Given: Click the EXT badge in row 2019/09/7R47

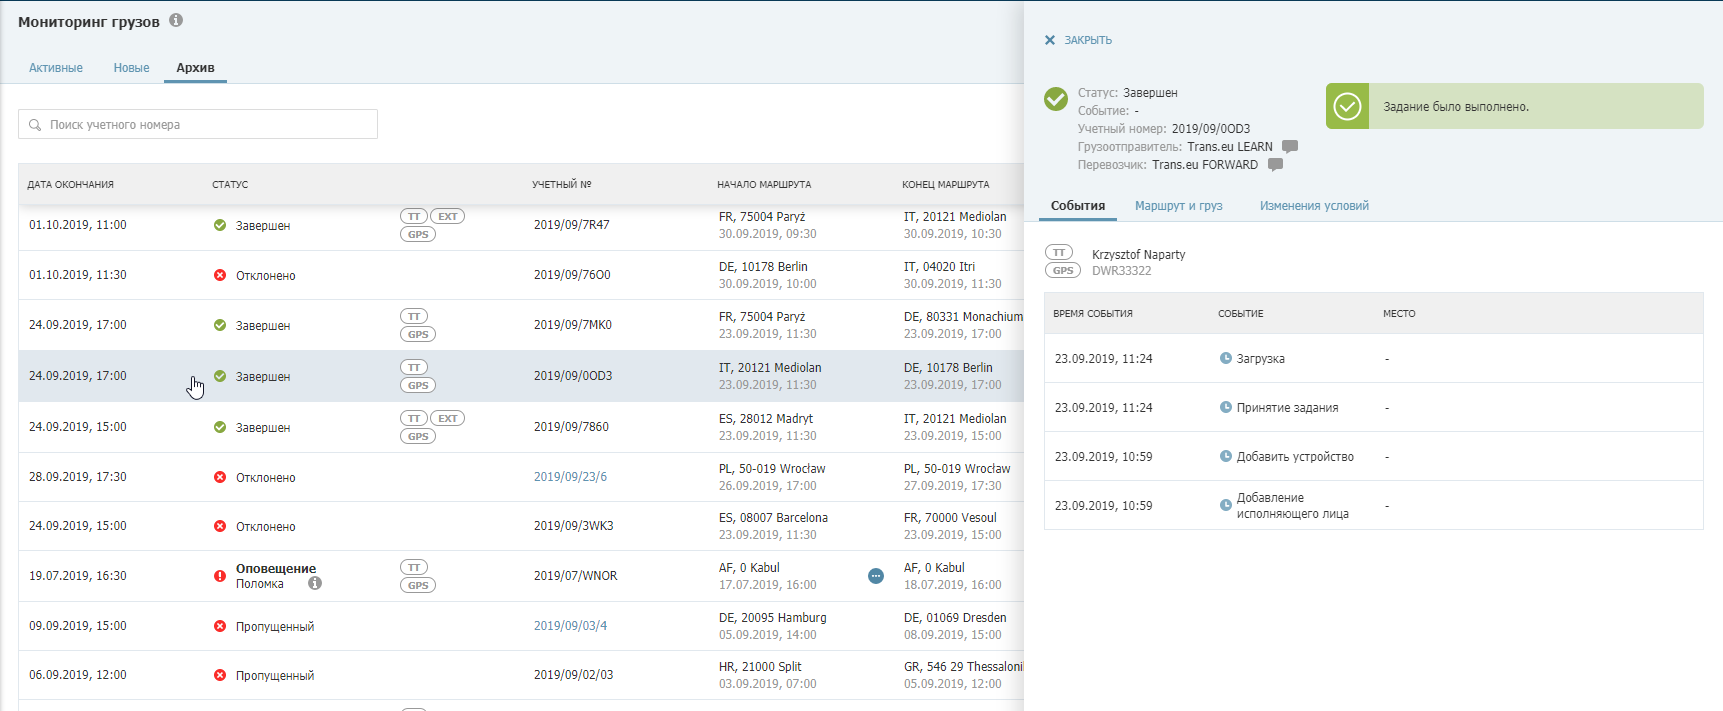Looking at the screenshot, I should [x=448, y=216].
